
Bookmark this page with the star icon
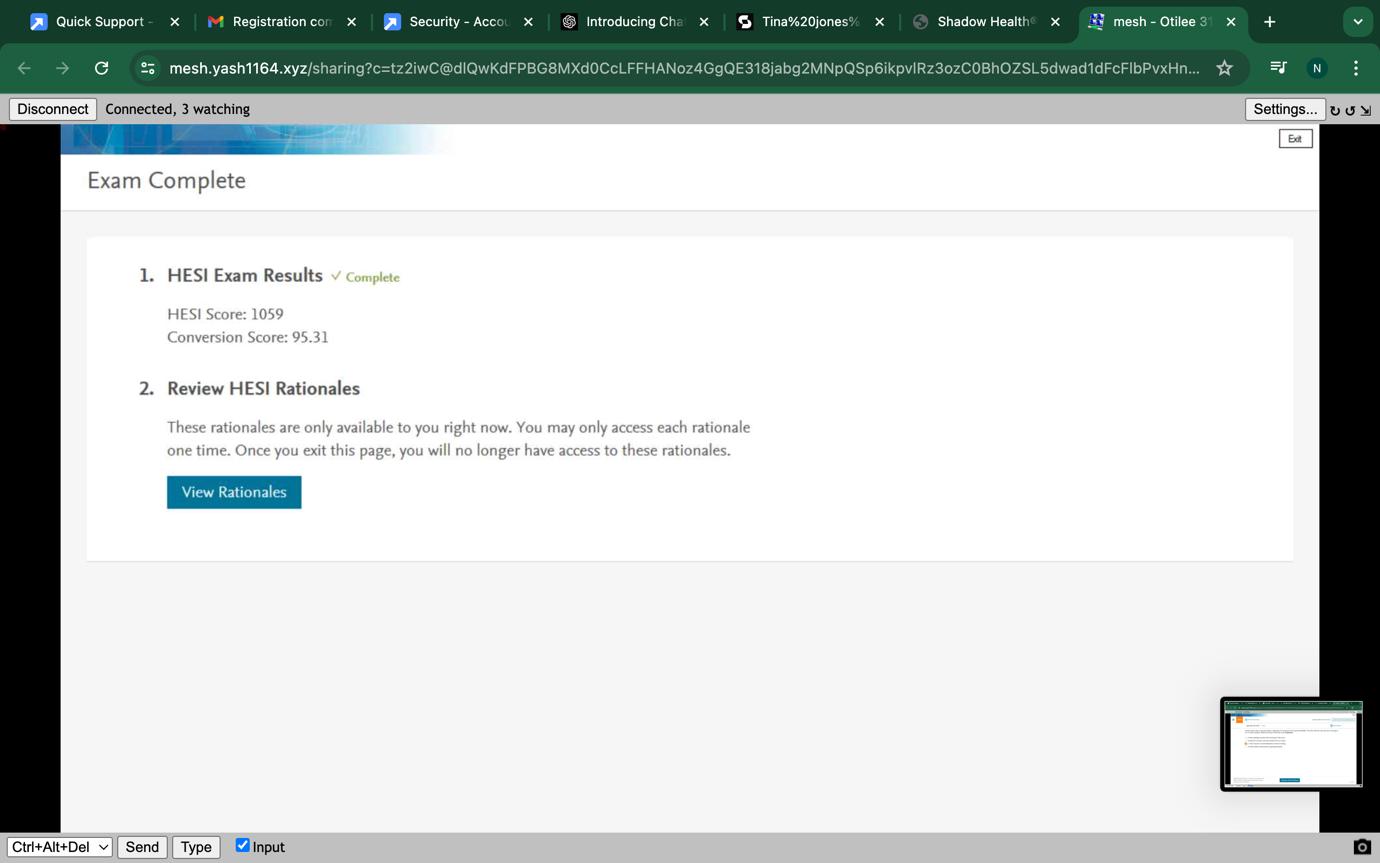tap(1224, 68)
